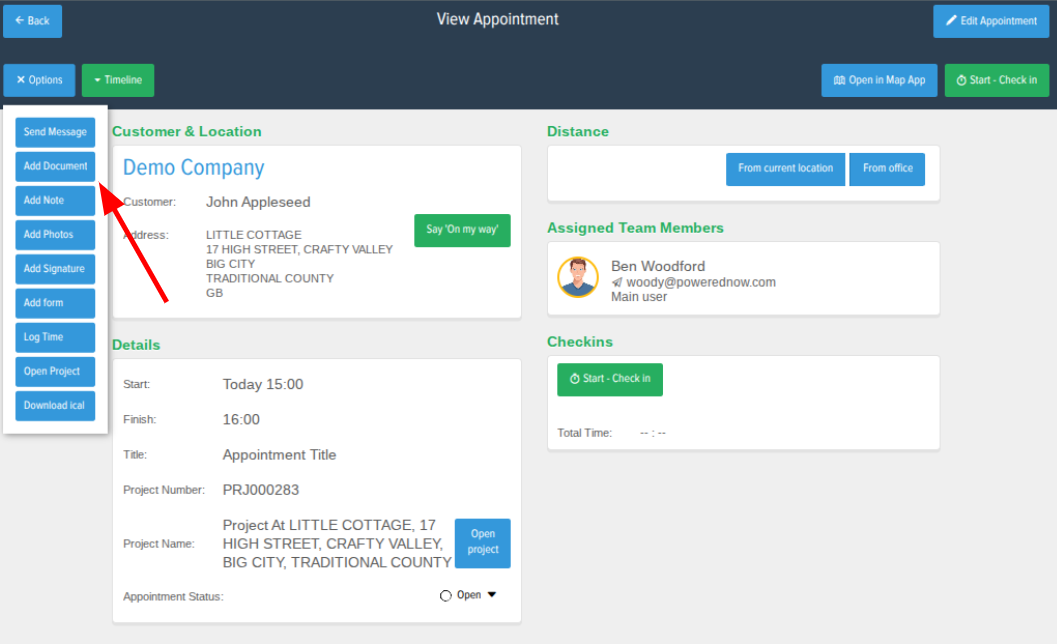Click Download ical option
The image size is (1057, 644).
55,405
